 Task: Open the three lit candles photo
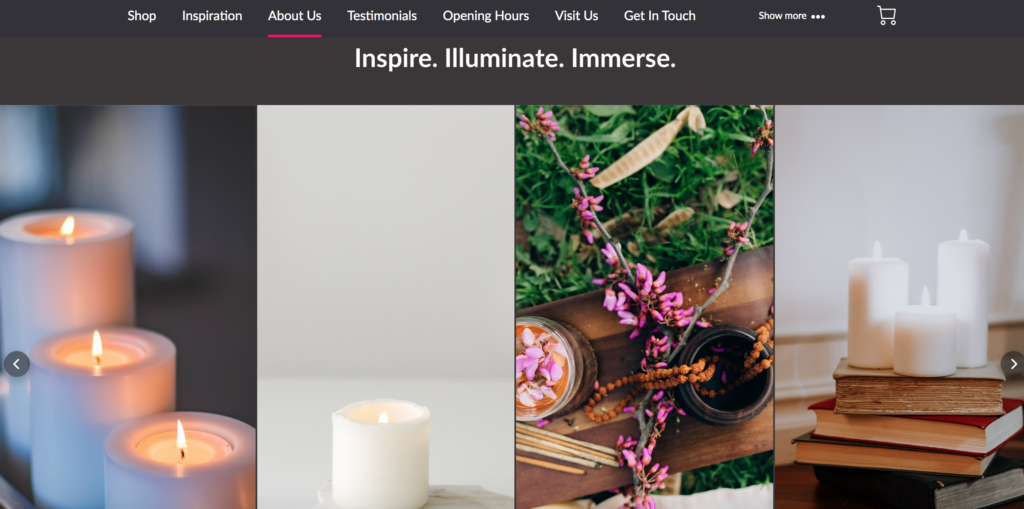[128, 307]
